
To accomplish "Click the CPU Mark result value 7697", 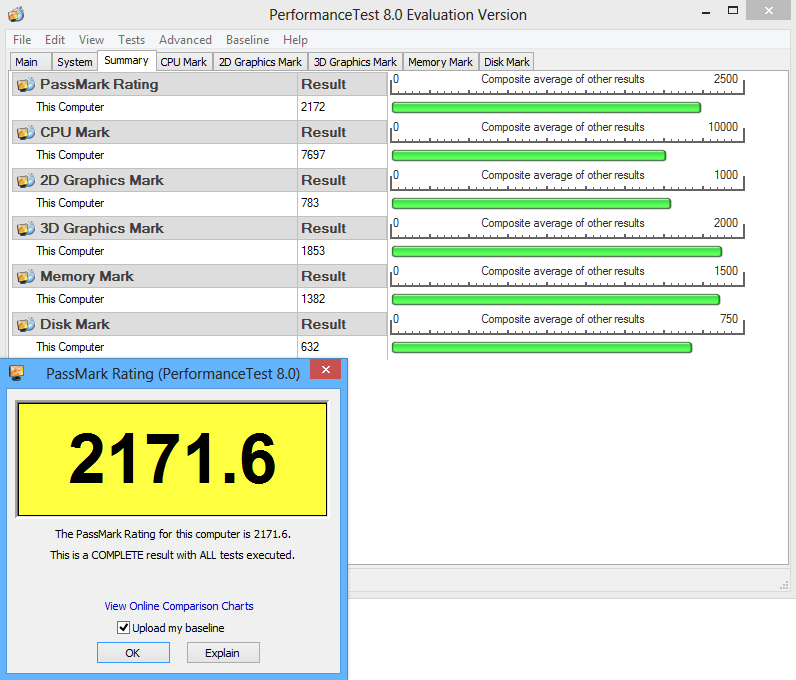I will coord(313,155).
